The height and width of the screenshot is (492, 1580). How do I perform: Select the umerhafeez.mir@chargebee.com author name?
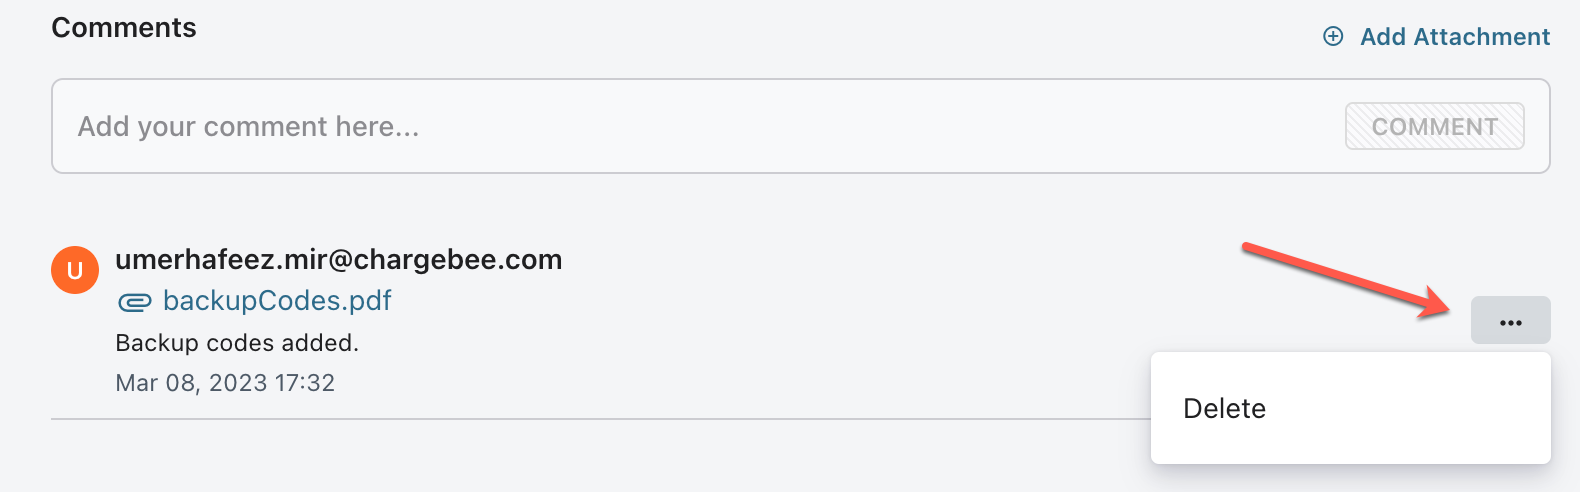tap(338, 260)
